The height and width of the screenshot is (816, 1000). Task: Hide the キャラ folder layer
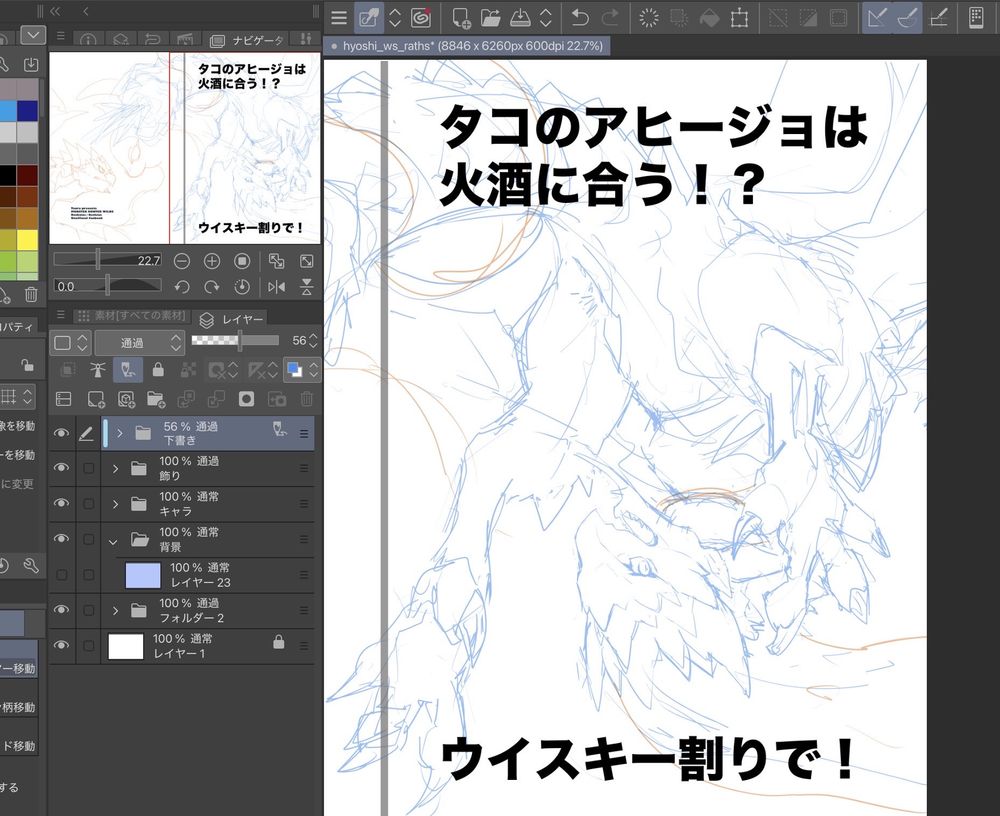tap(61, 503)
